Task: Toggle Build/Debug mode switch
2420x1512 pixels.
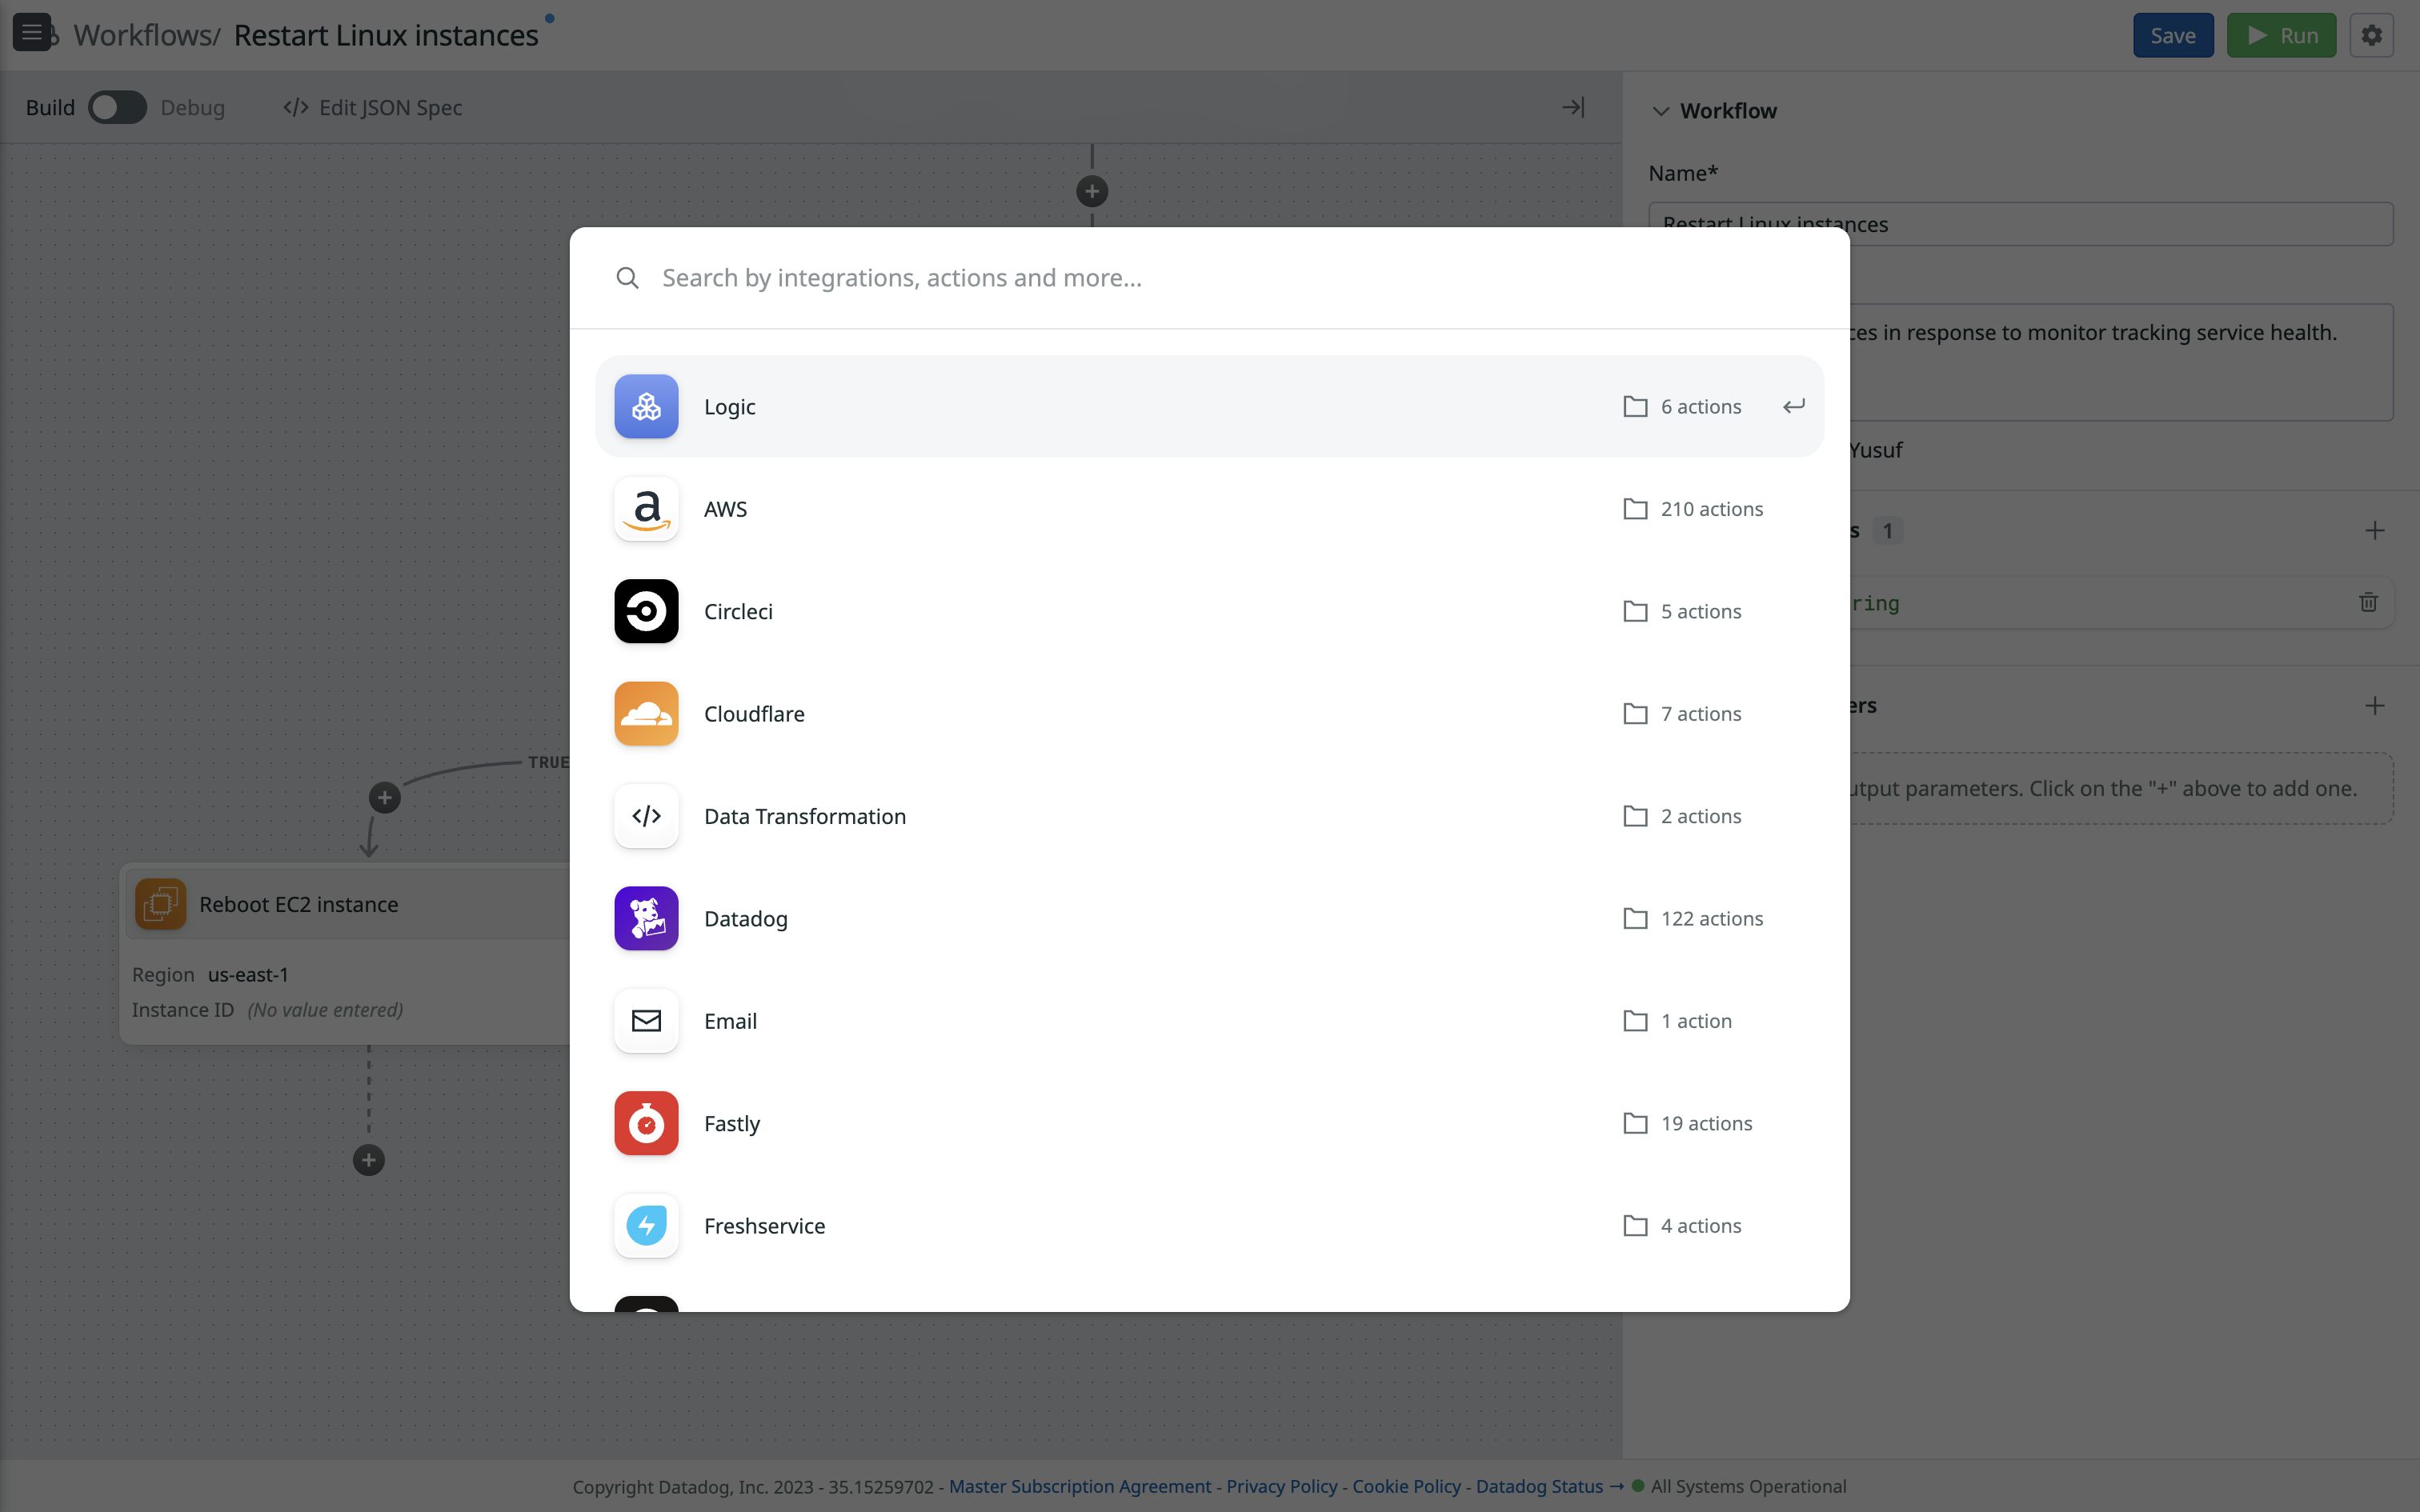Action: (x=117, y=107)
